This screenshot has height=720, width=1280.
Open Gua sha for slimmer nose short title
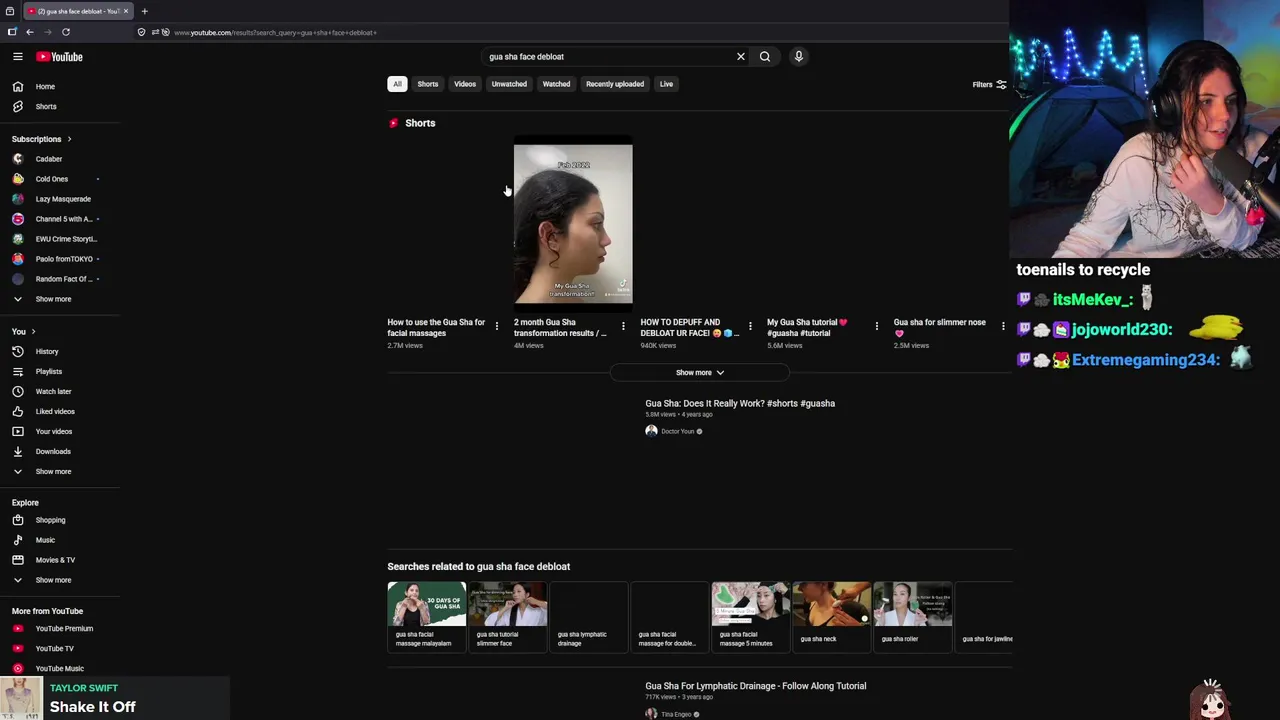tap(940, 327)
